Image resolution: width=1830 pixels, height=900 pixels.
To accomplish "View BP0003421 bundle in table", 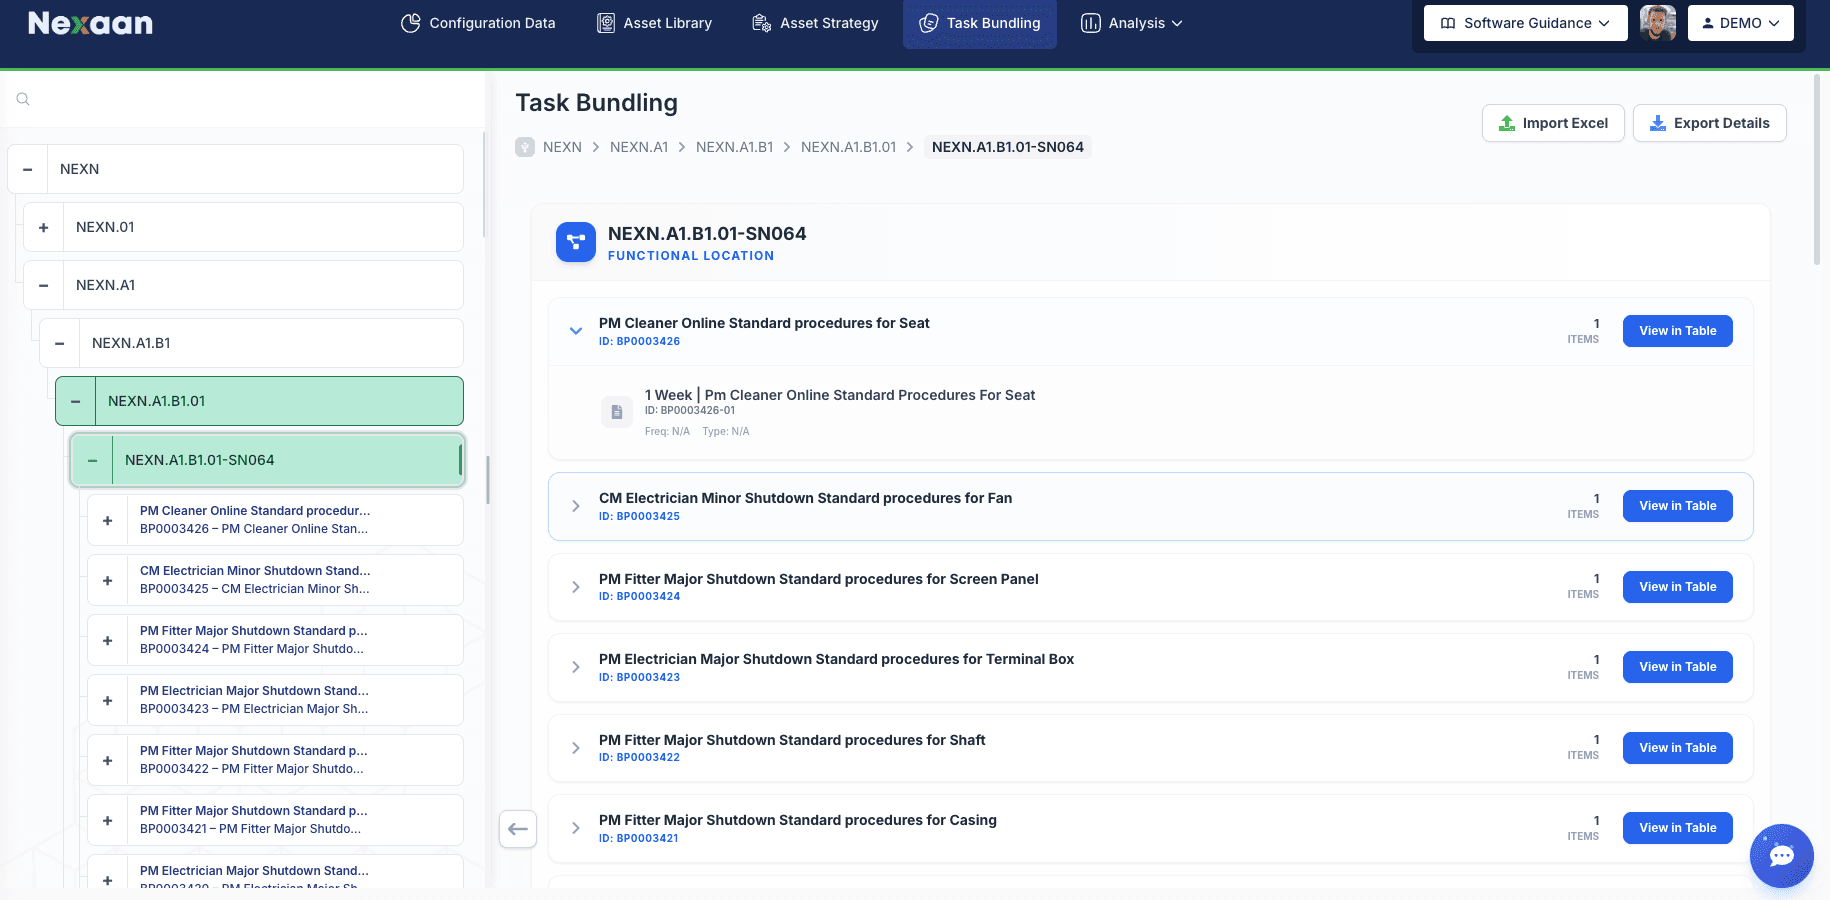I will coord(1678,828).
